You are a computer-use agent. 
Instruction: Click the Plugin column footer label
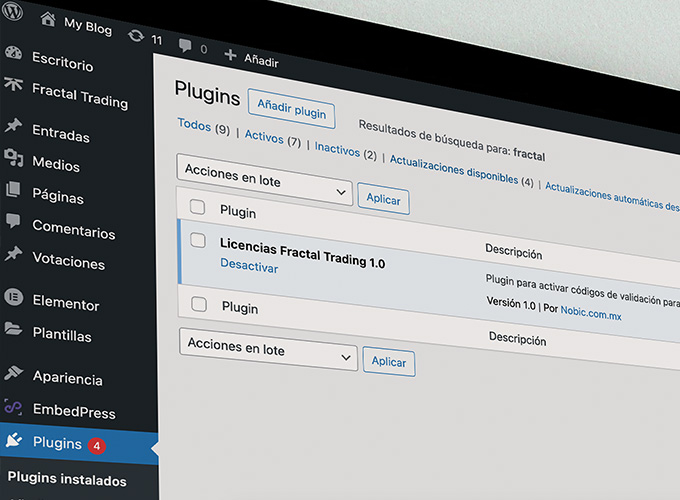(x=240, y=307)
